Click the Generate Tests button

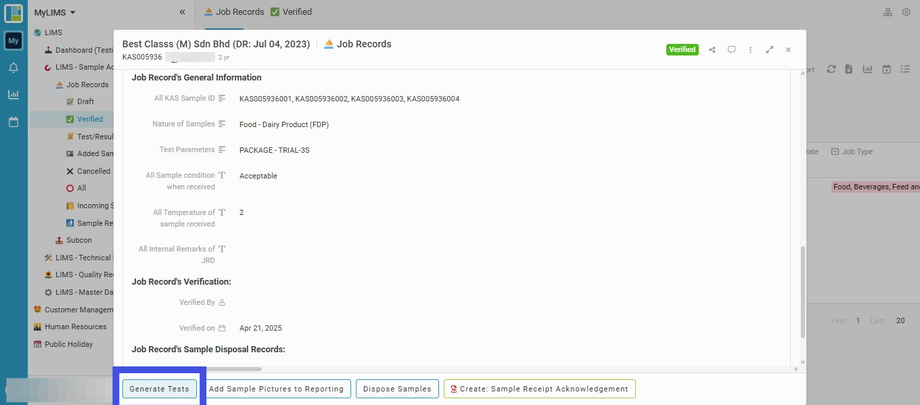[159, 389]
